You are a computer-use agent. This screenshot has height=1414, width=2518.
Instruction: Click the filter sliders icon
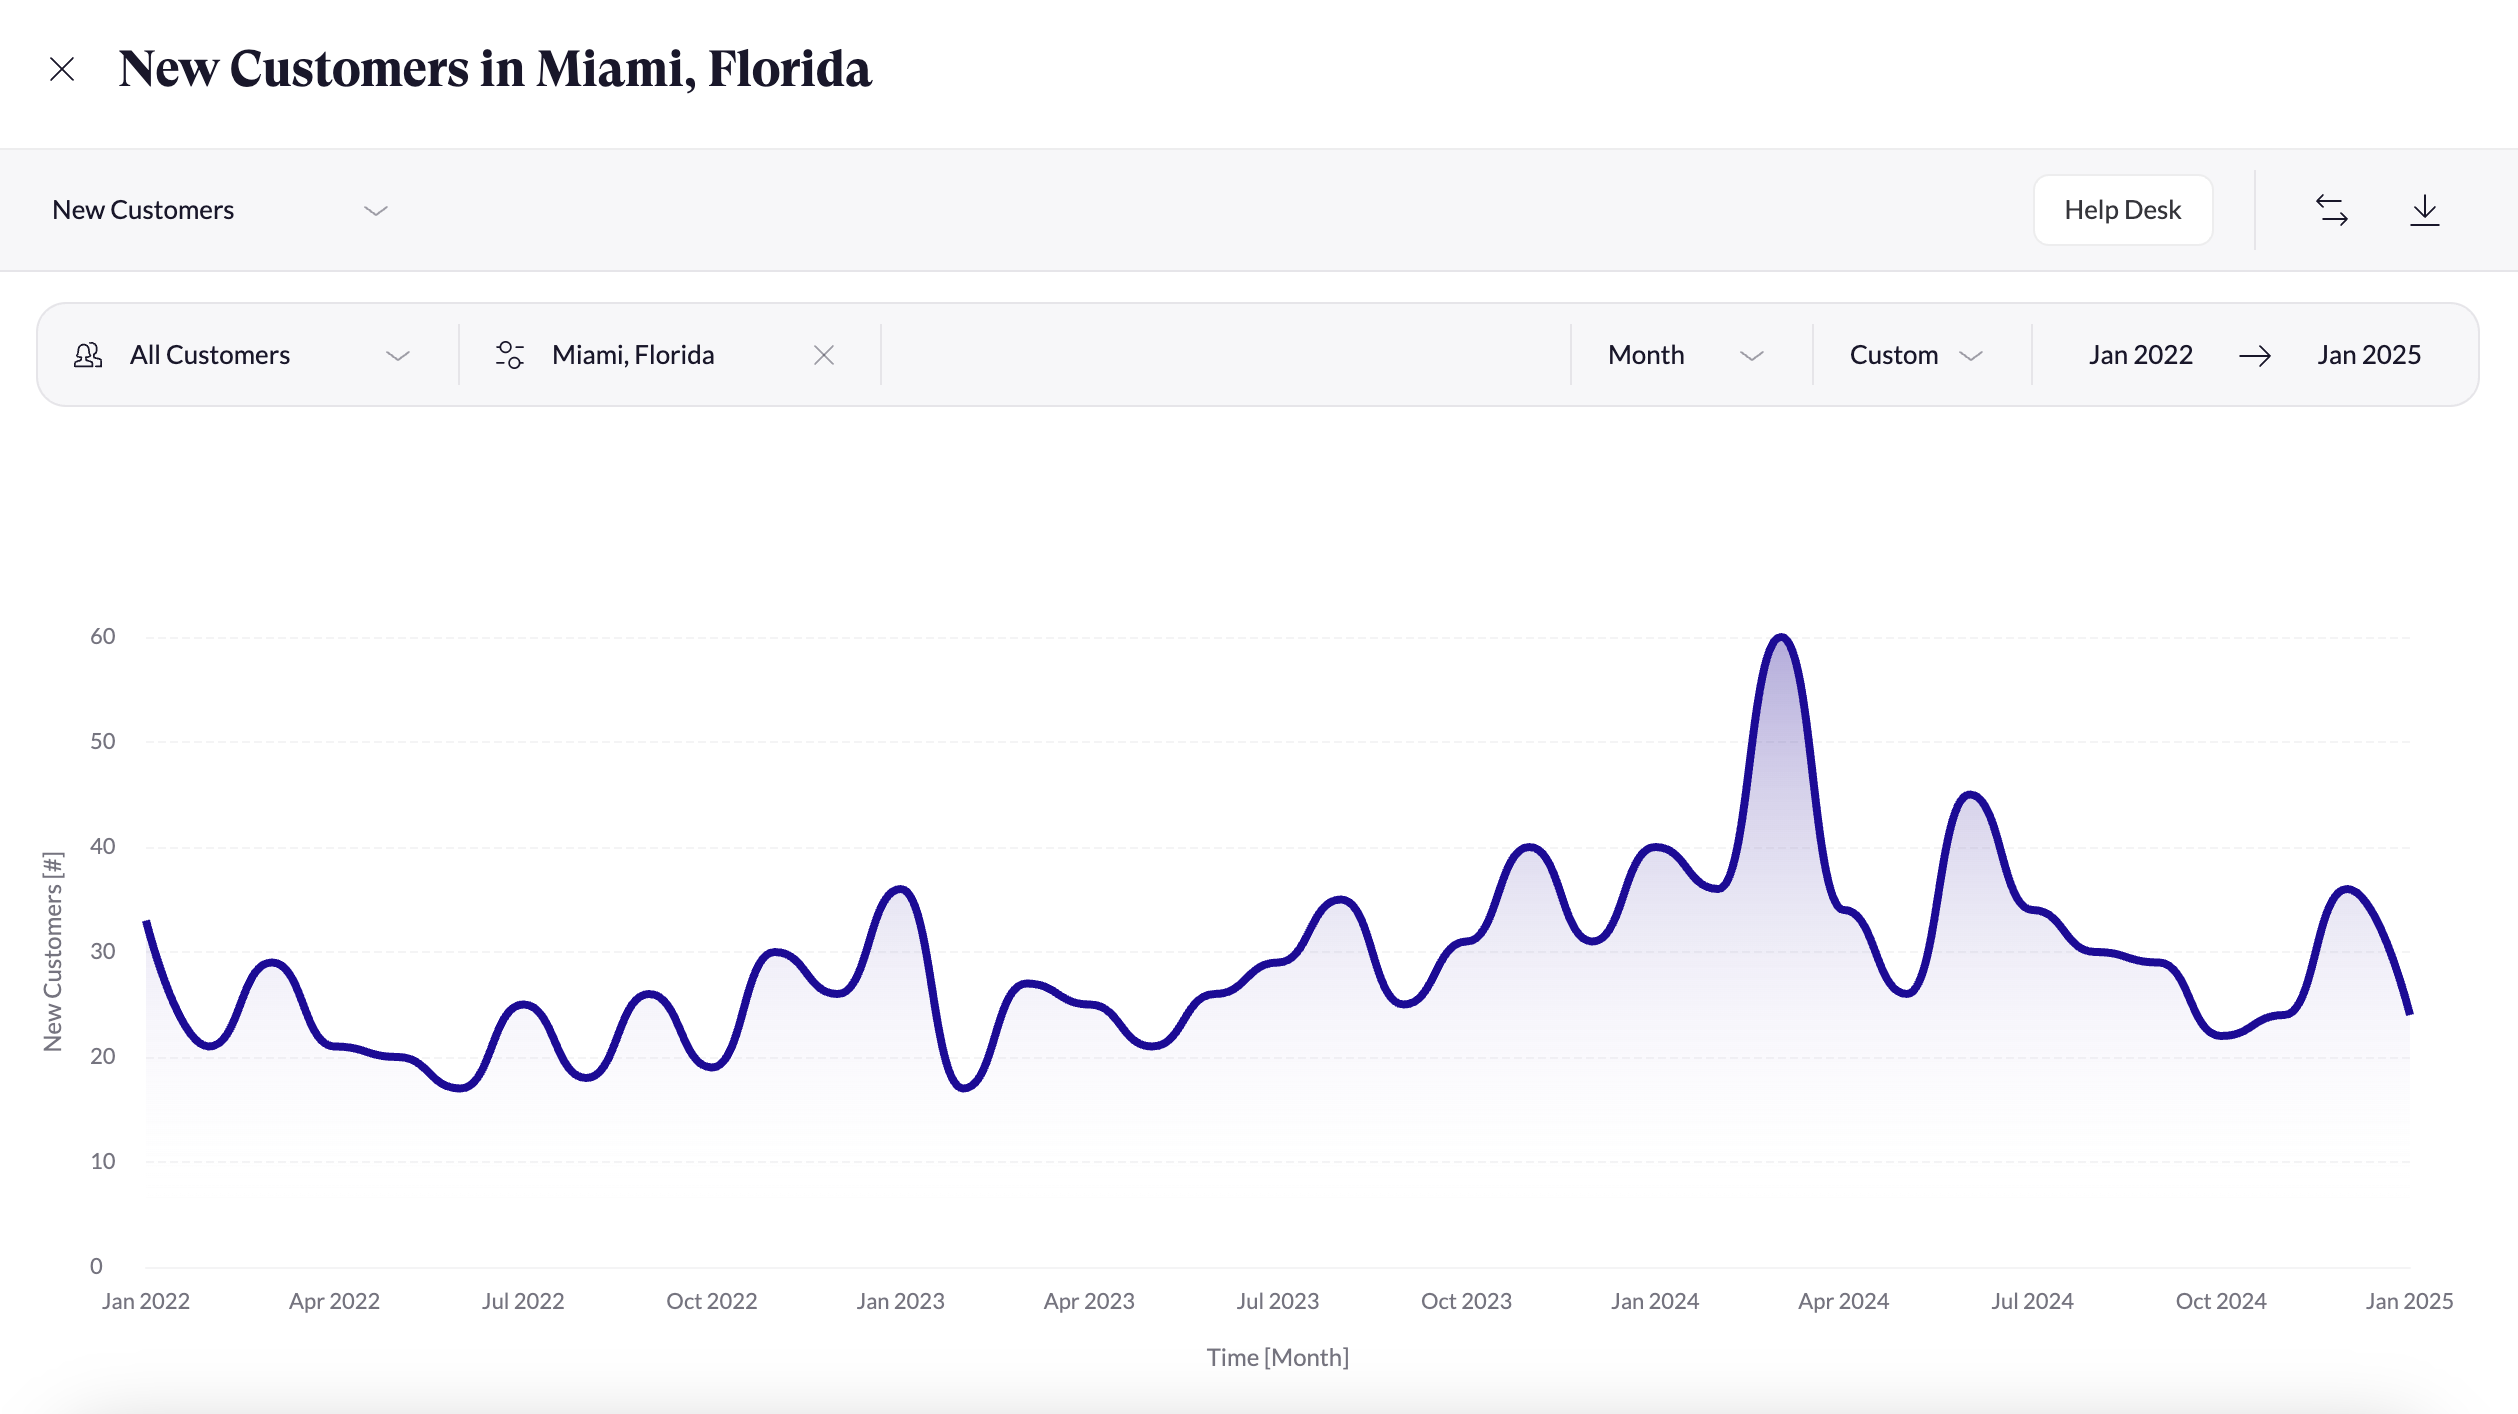tap(509, 355)
